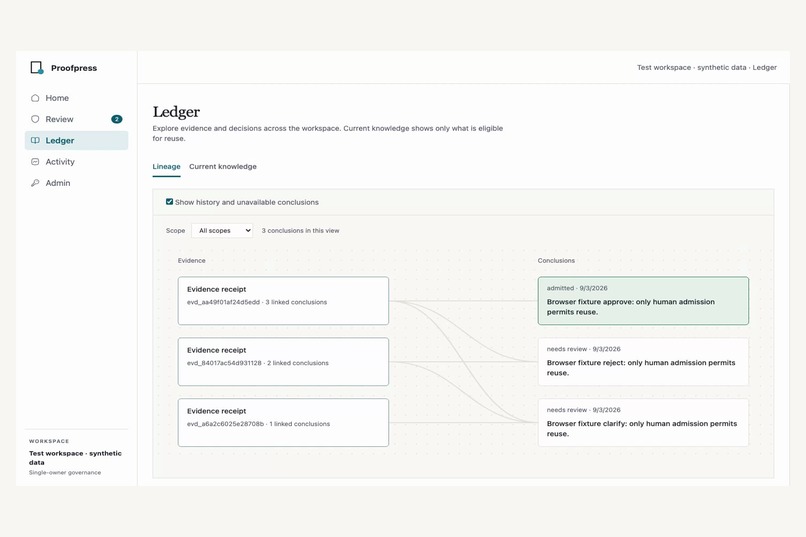Open the Admin section

pos(76,183)
